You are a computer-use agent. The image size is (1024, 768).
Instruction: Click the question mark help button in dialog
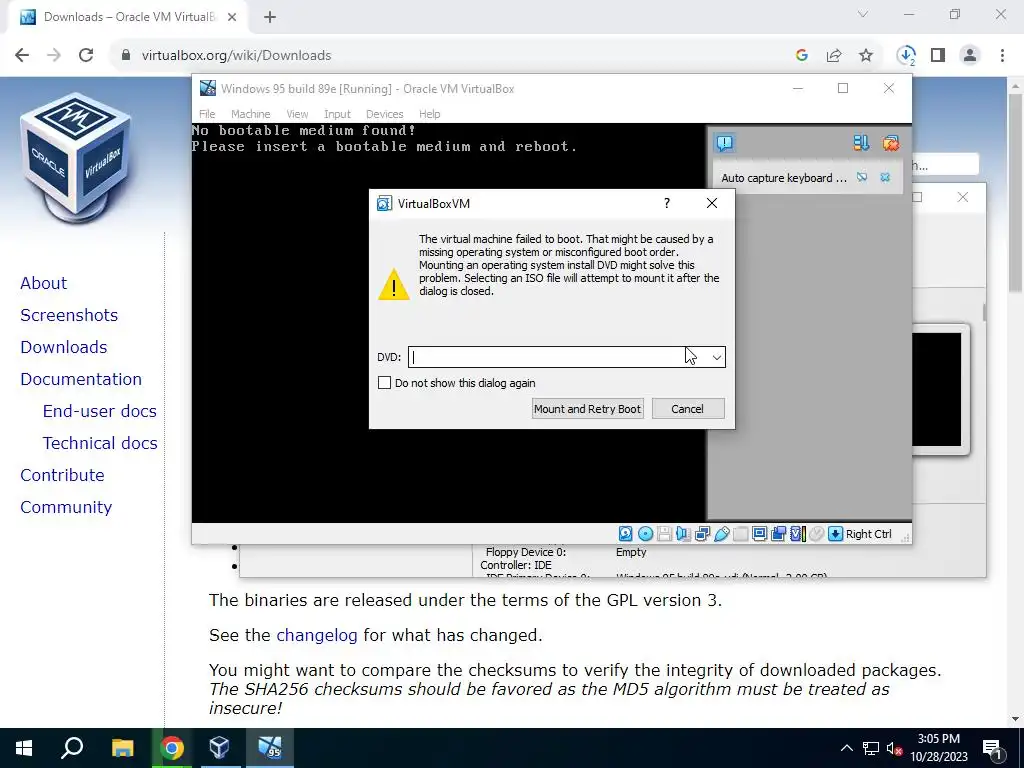point(667,203)
